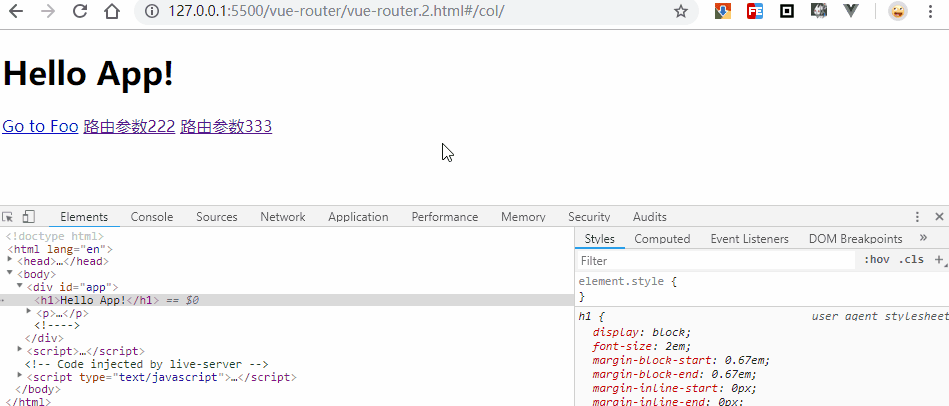Select the Event Listeners sidebar tab
The width and height of the screenshot is (949, 406).
(749, 238)
